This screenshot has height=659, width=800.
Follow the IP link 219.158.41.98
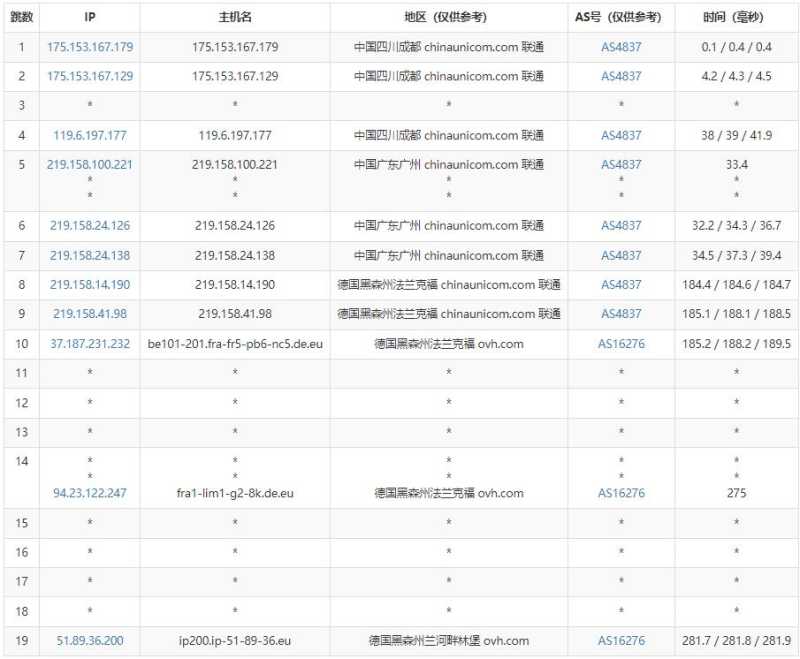click(90, 314)
